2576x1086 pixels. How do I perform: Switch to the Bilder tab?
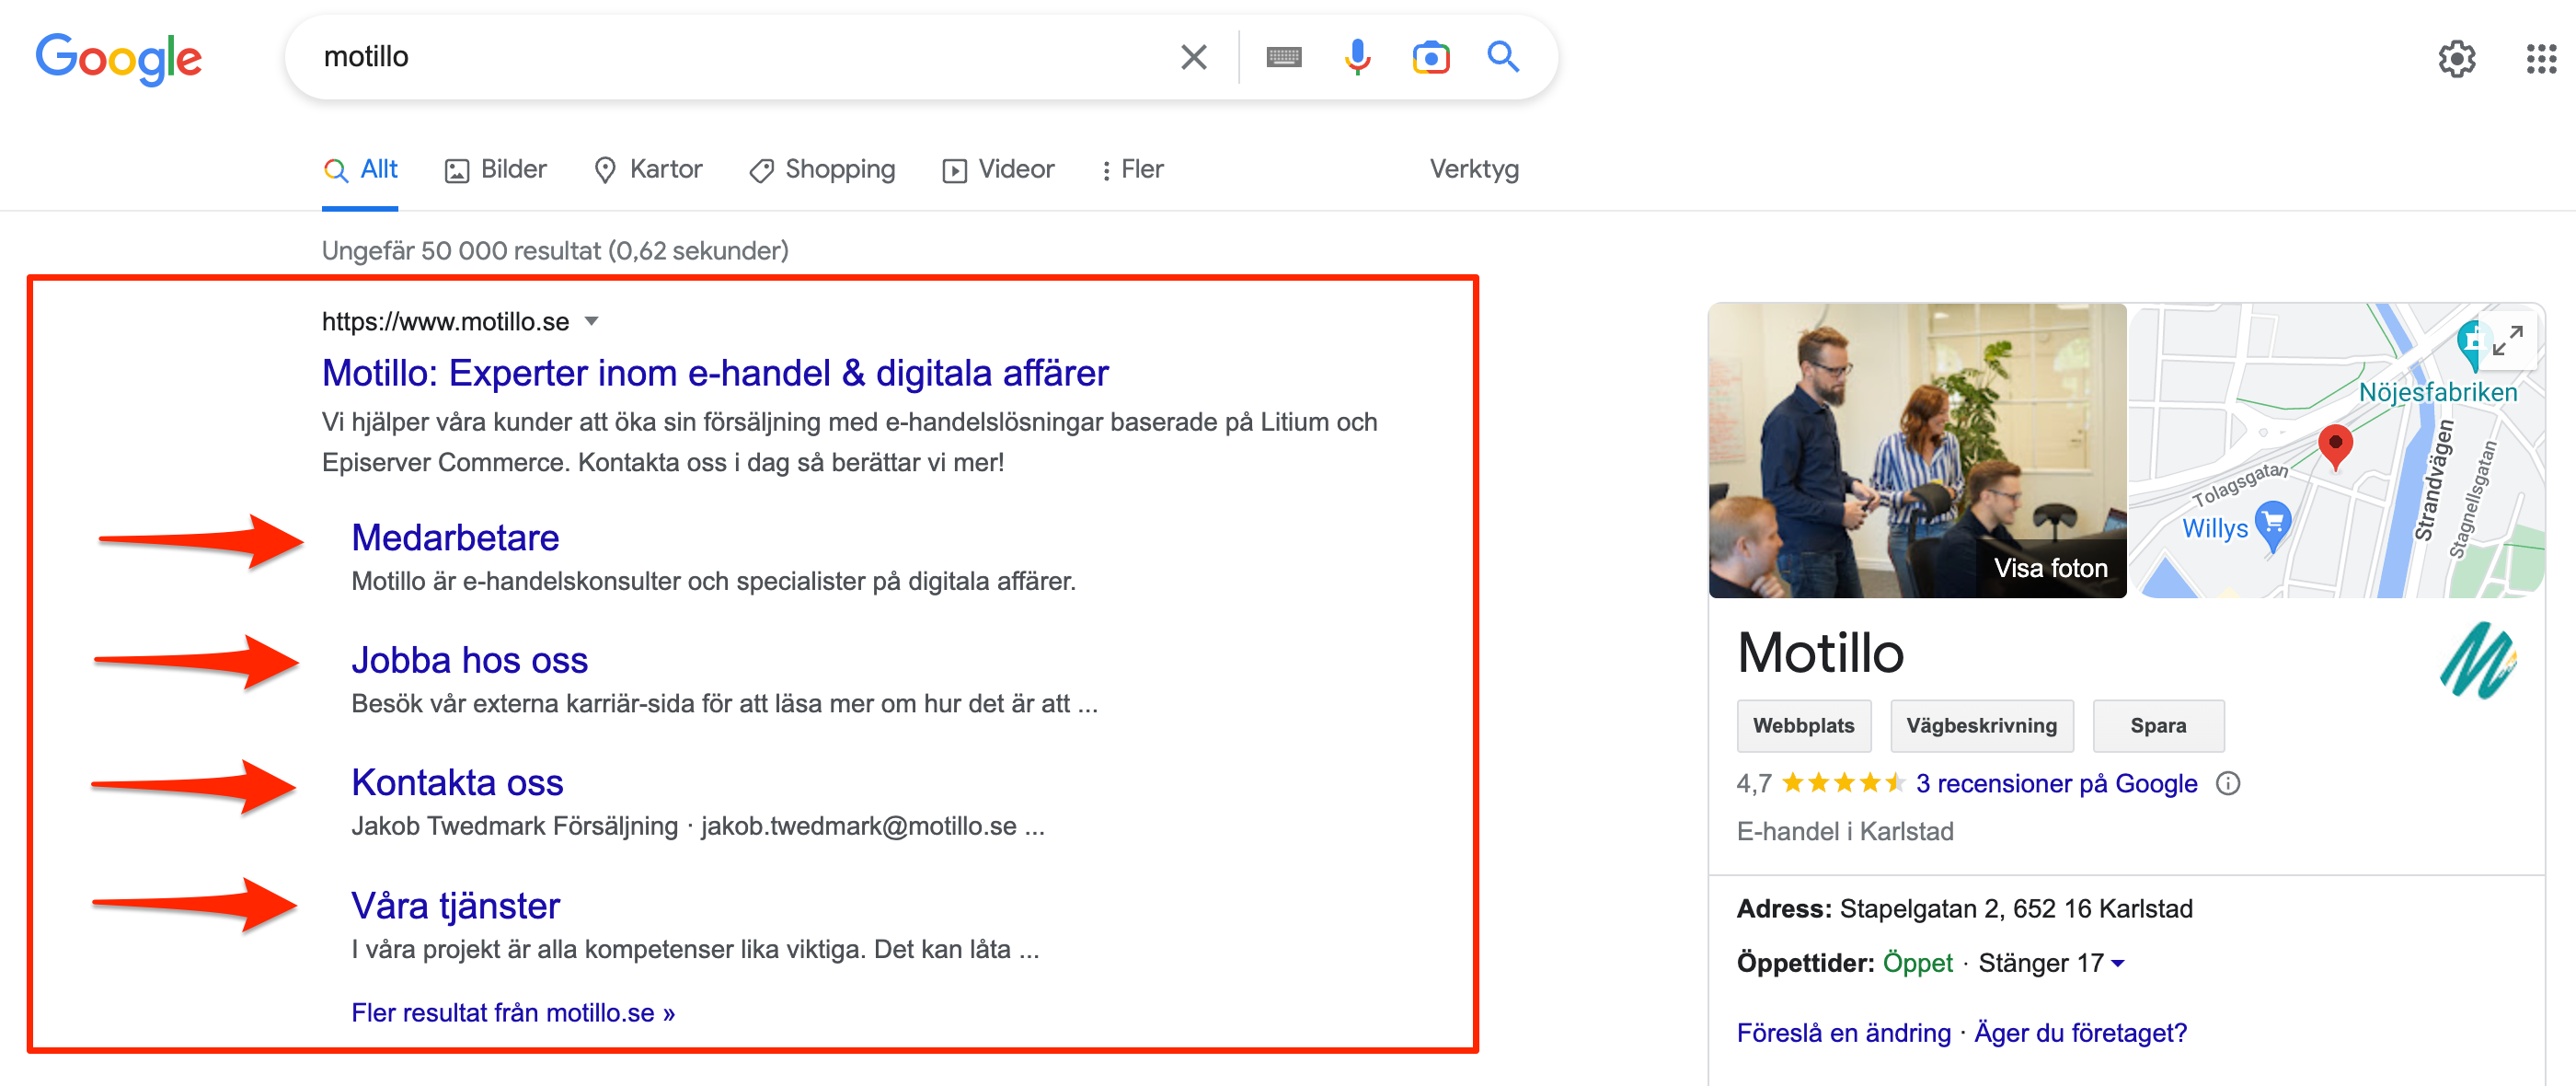point(496,169)
